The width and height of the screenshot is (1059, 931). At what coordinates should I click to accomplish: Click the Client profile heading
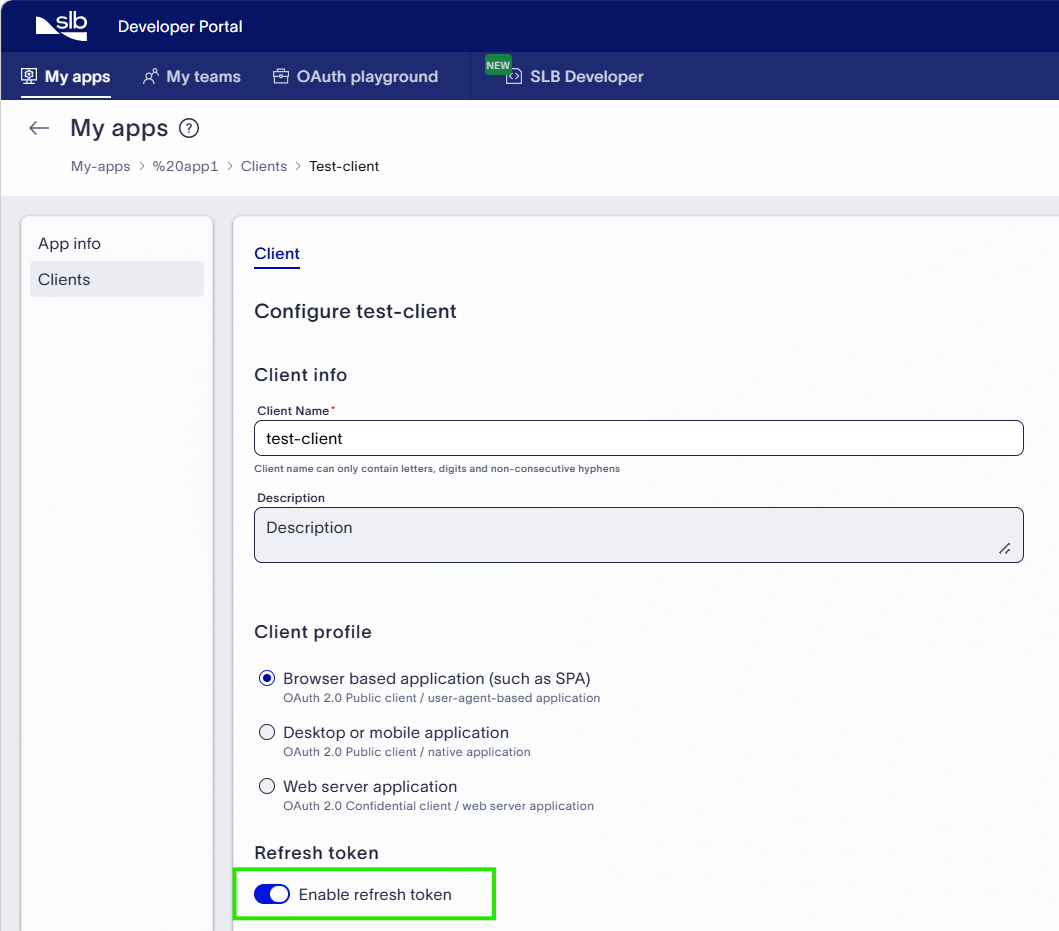pyautogui.click(x=313, y=632)
